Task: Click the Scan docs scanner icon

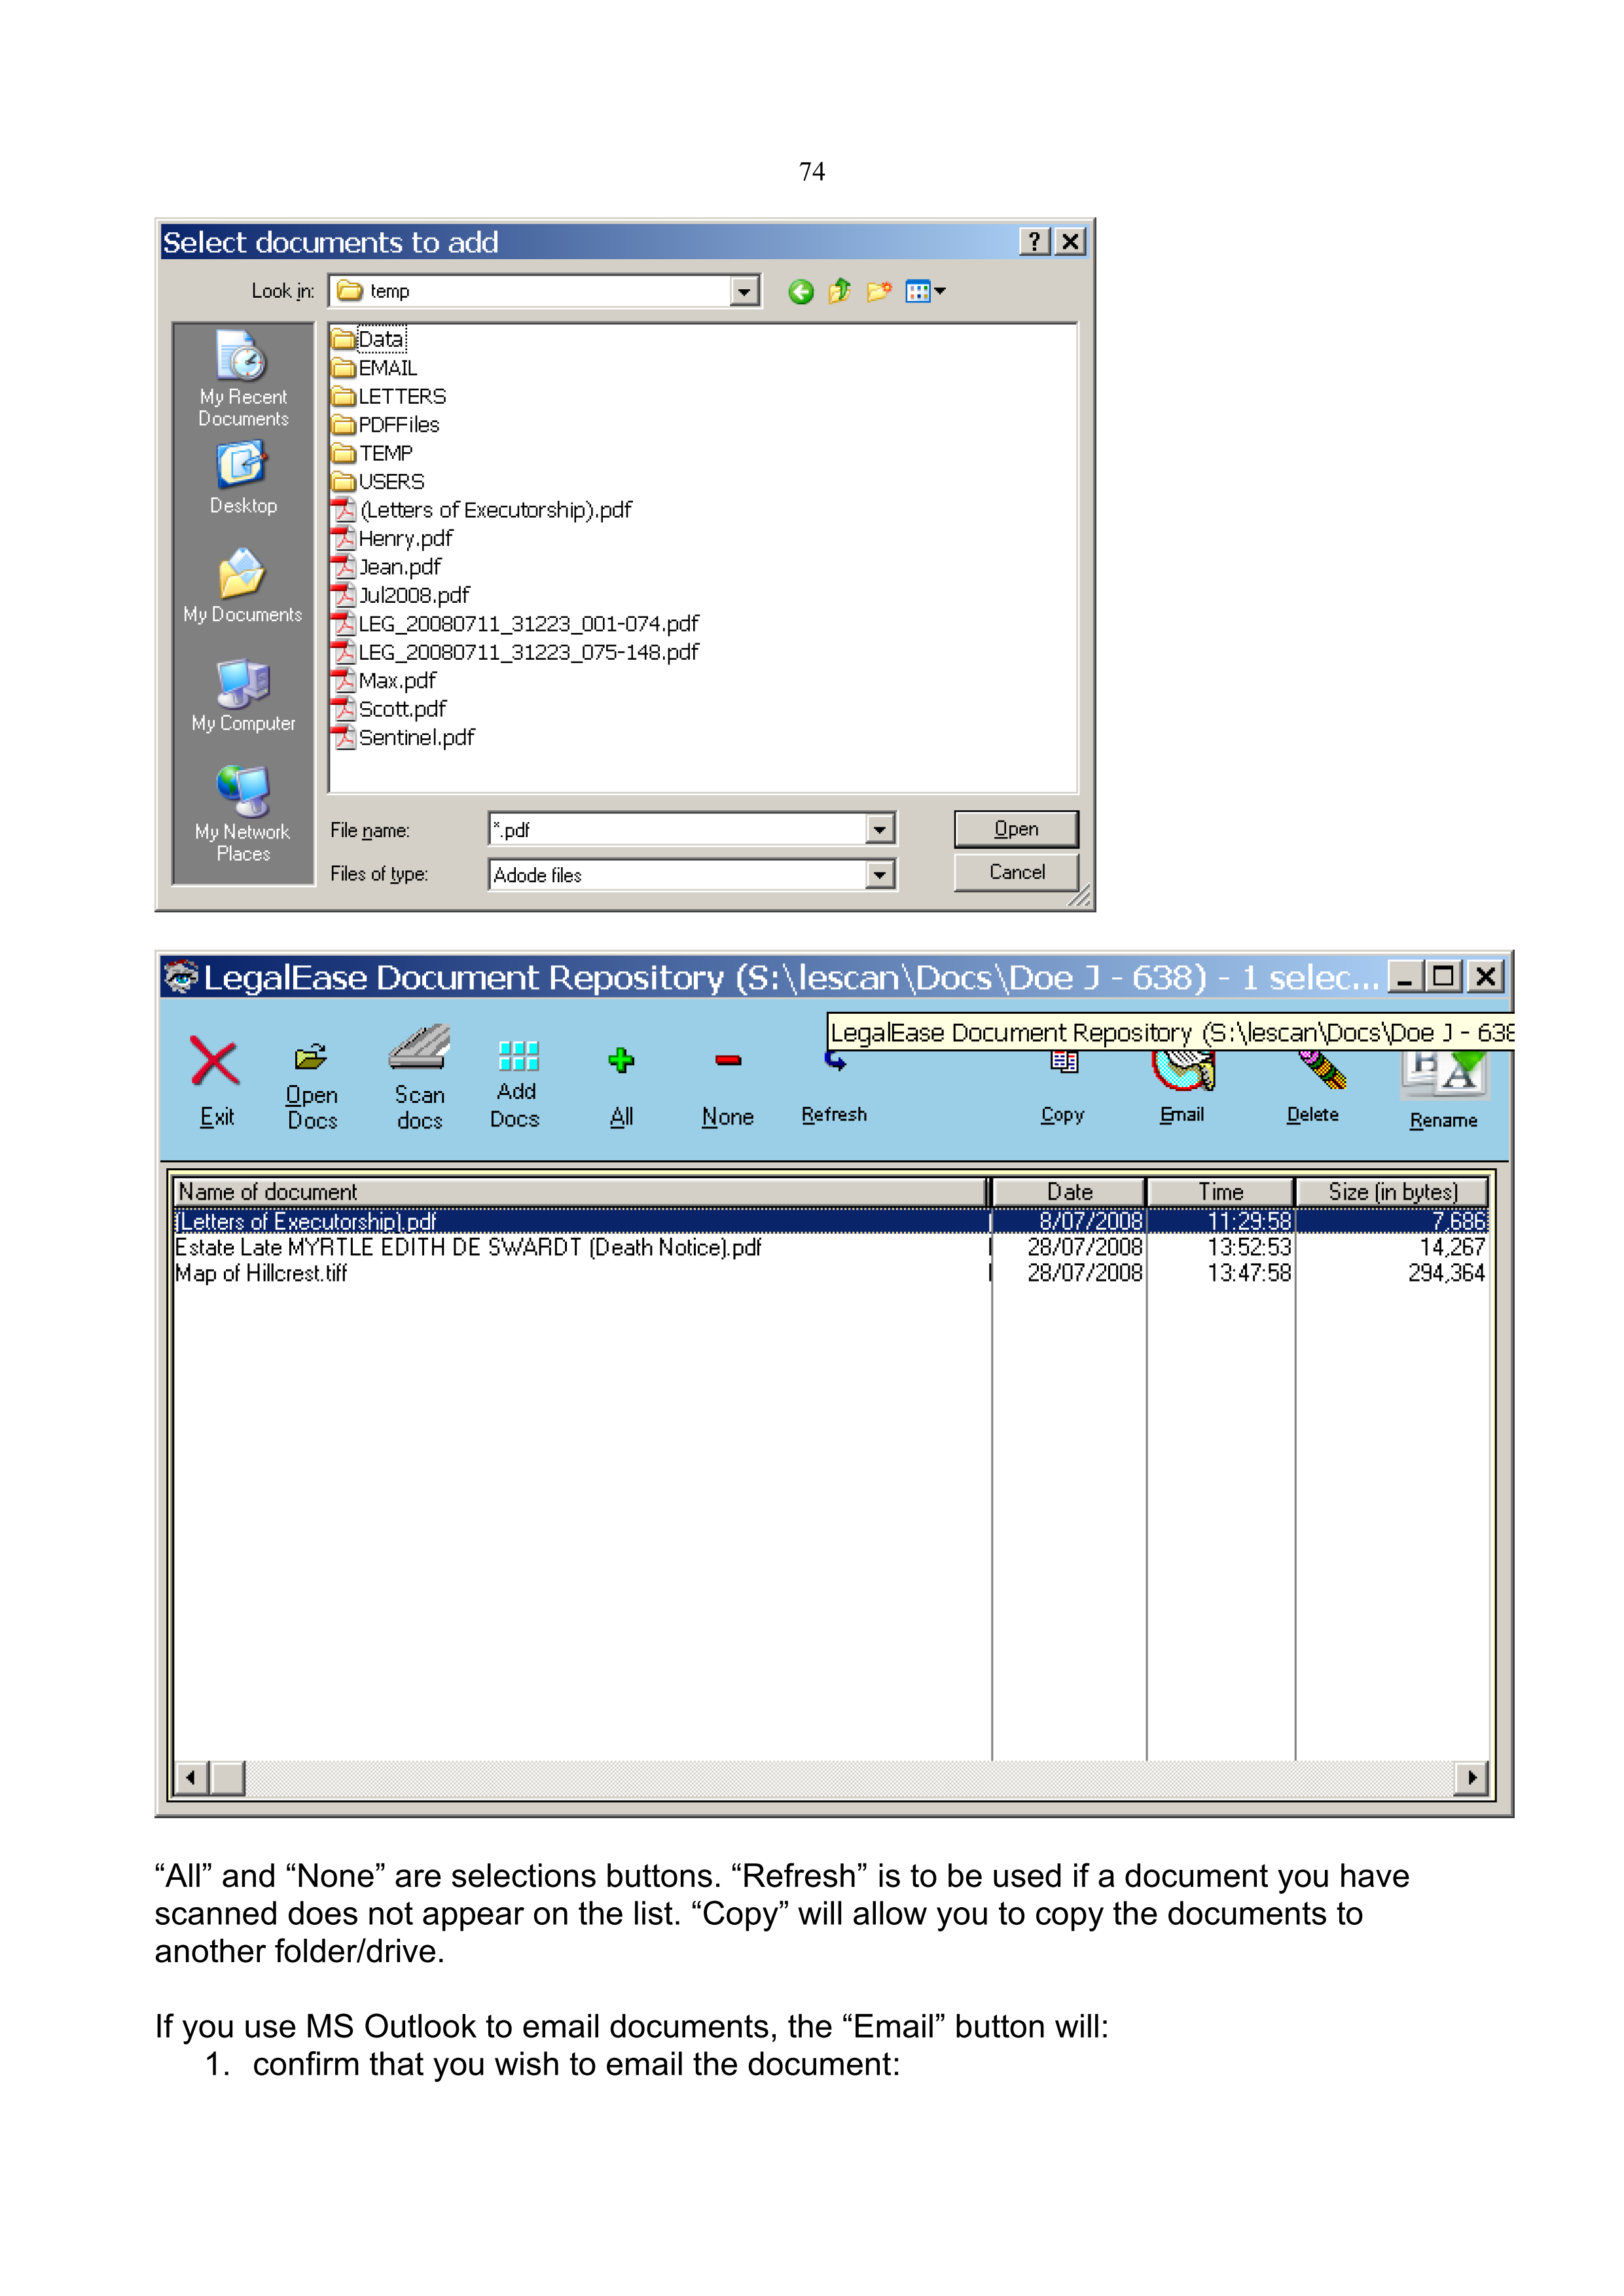Action: coord(419,1047)
